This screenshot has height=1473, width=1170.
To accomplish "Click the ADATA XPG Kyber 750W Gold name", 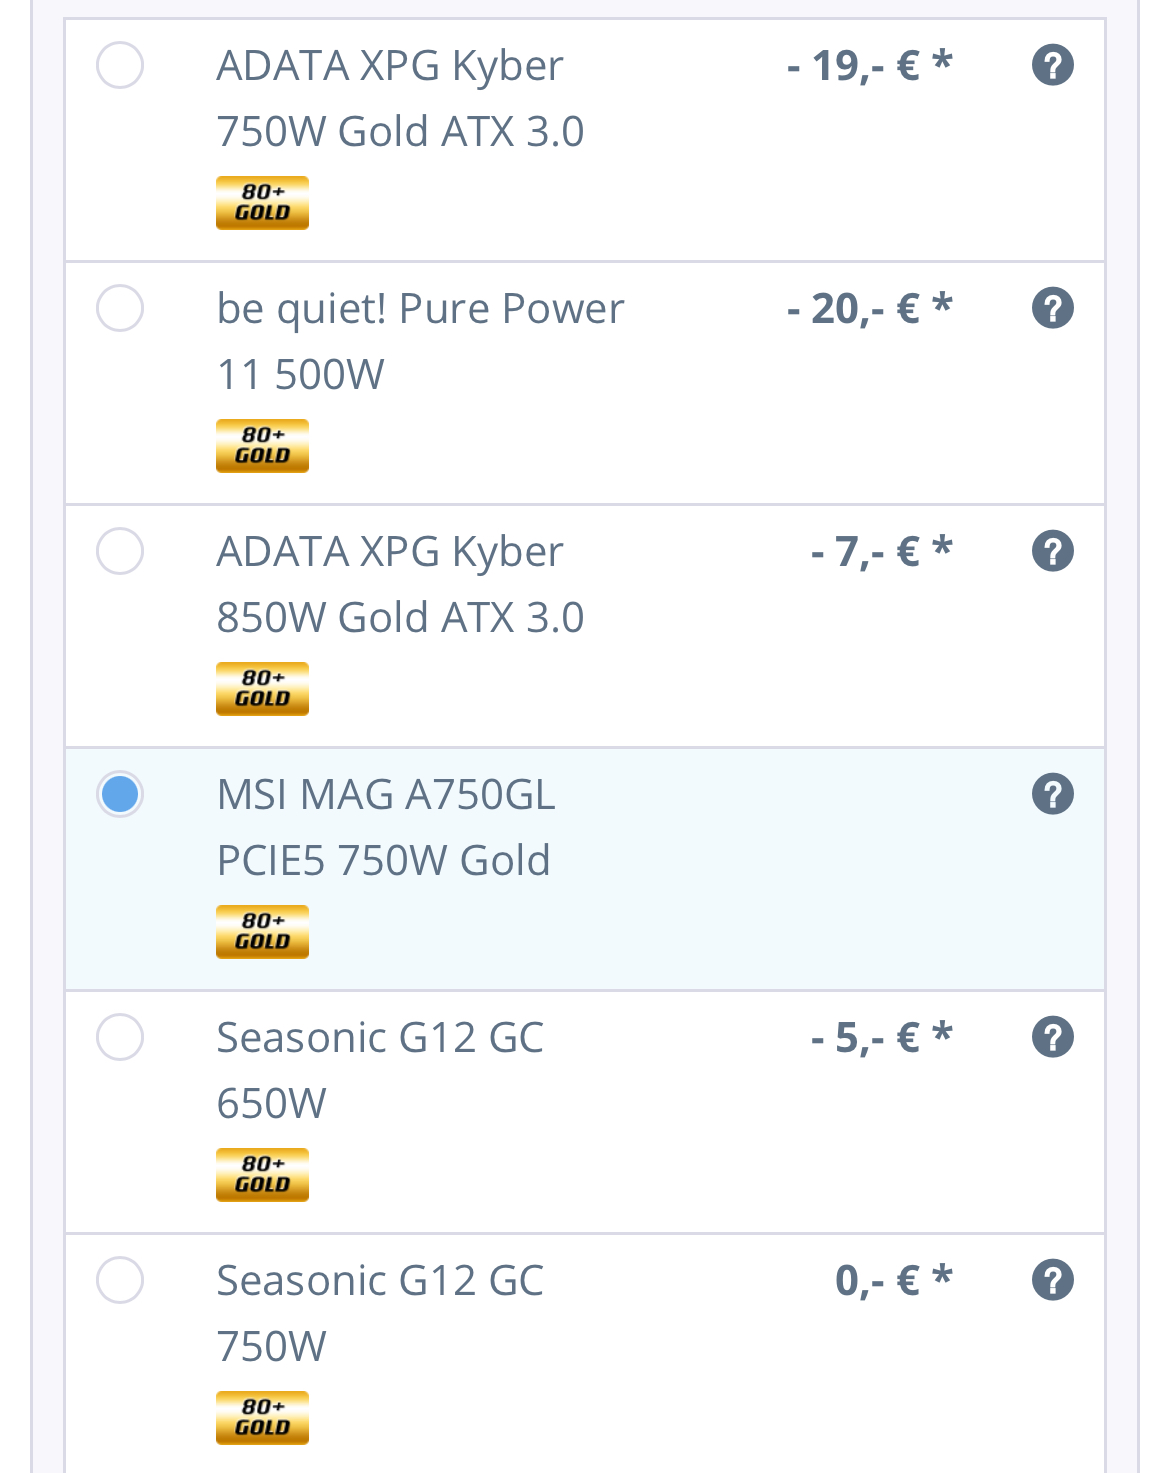I will click(x=400, y=98).
